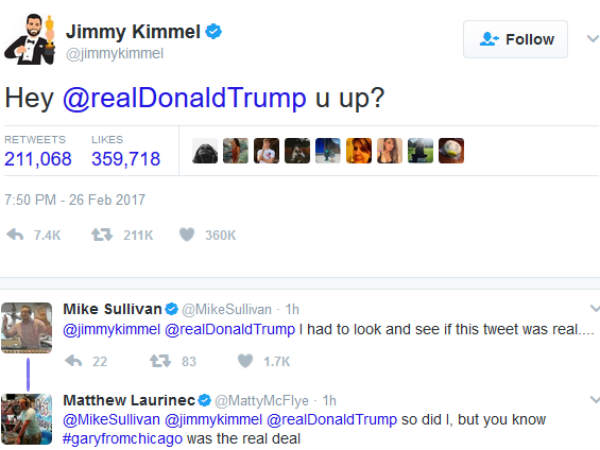
Task: Reply to Jimmy Kimmel's tweet
Action: coord(16,235)
